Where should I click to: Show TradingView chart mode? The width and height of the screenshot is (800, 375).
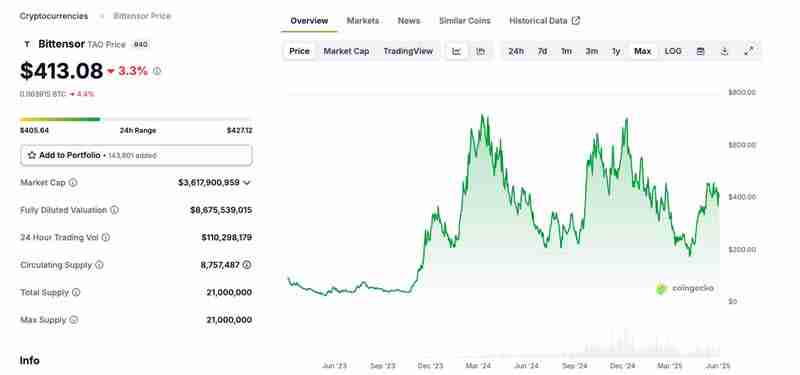[x=408, y=51]
